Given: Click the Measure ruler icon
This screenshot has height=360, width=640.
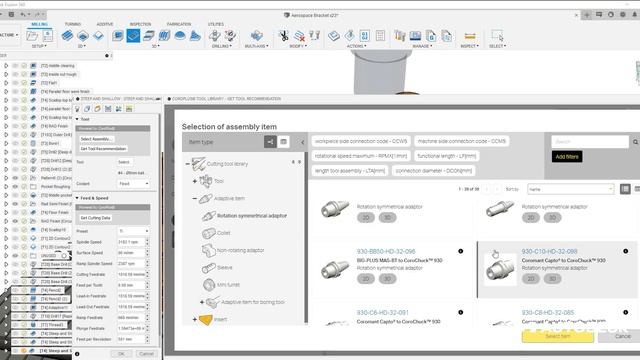Looking at the screenshot, I should point(470,36).
